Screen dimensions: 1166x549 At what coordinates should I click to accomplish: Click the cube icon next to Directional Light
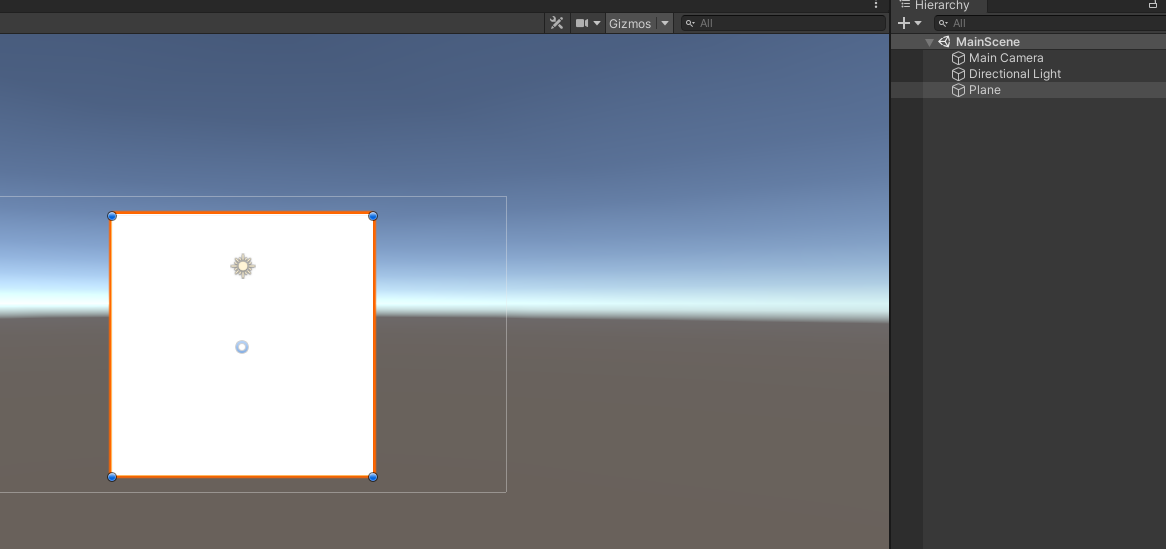pyautogui.click(x=959, y=74)
